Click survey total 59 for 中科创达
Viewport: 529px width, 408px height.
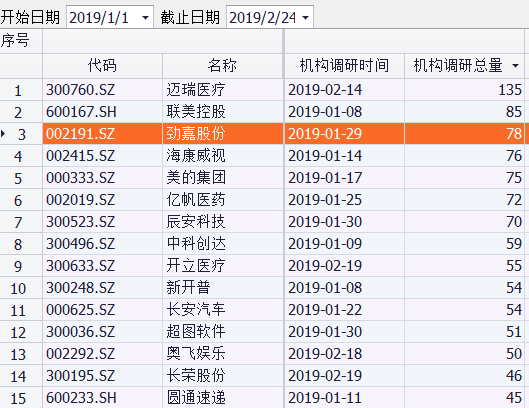514,244
